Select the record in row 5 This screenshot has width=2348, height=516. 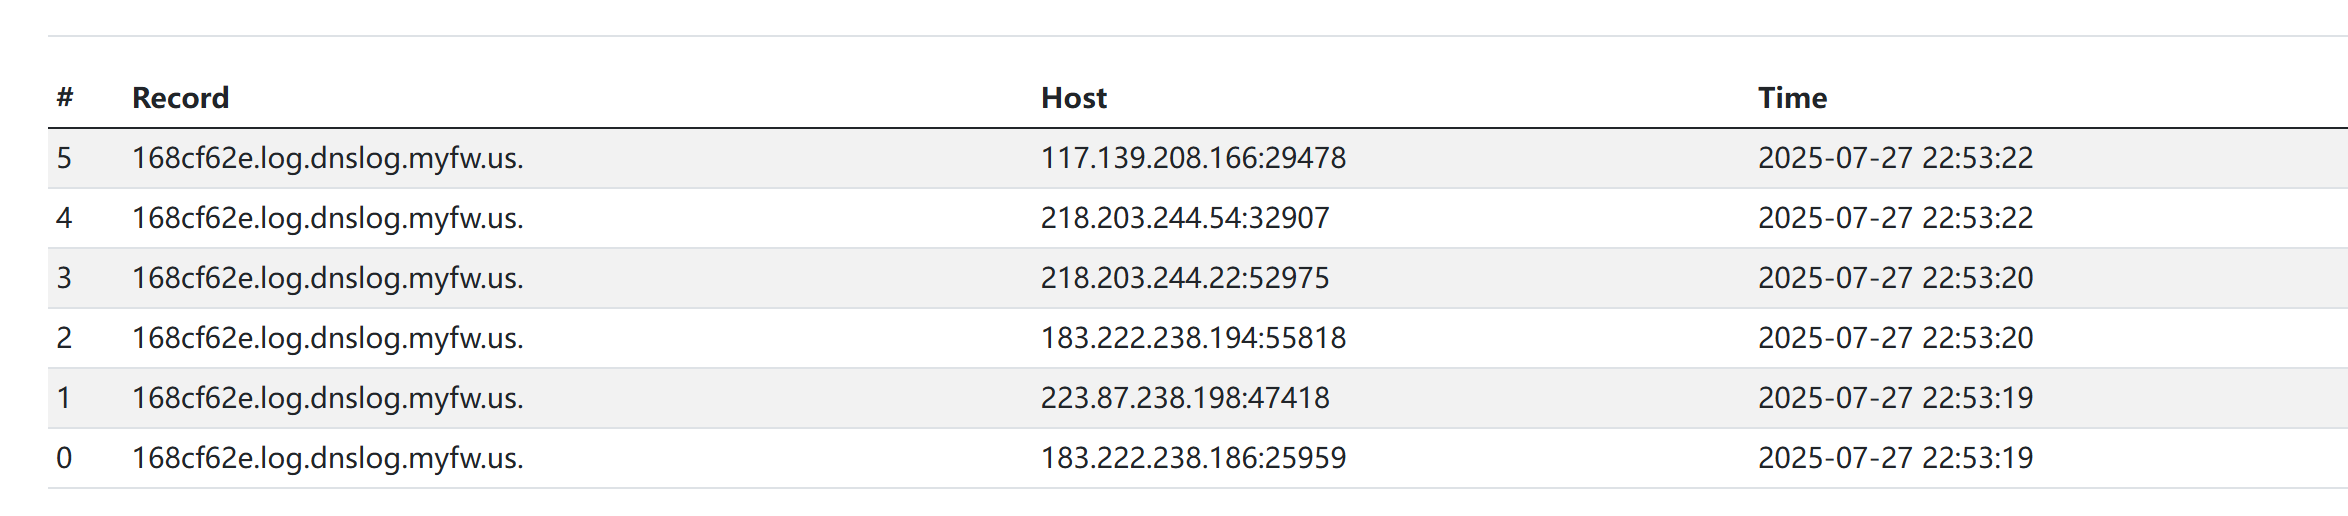tap(327, 158)
